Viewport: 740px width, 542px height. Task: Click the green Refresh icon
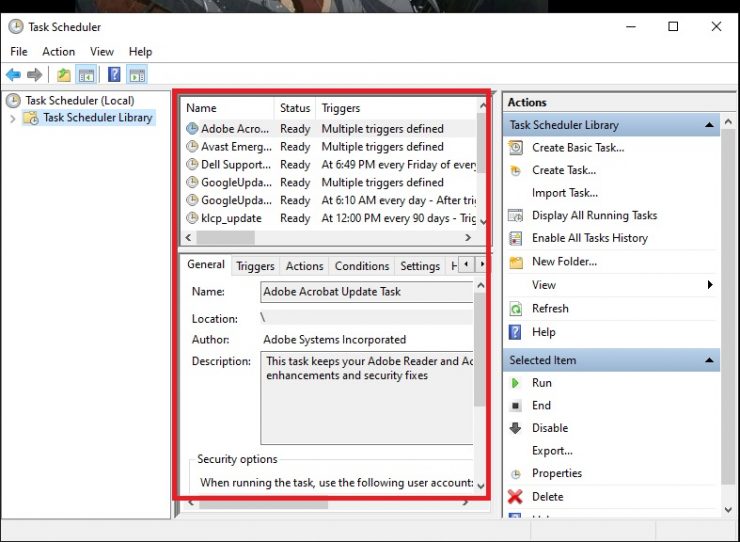[x=515, y=309]
